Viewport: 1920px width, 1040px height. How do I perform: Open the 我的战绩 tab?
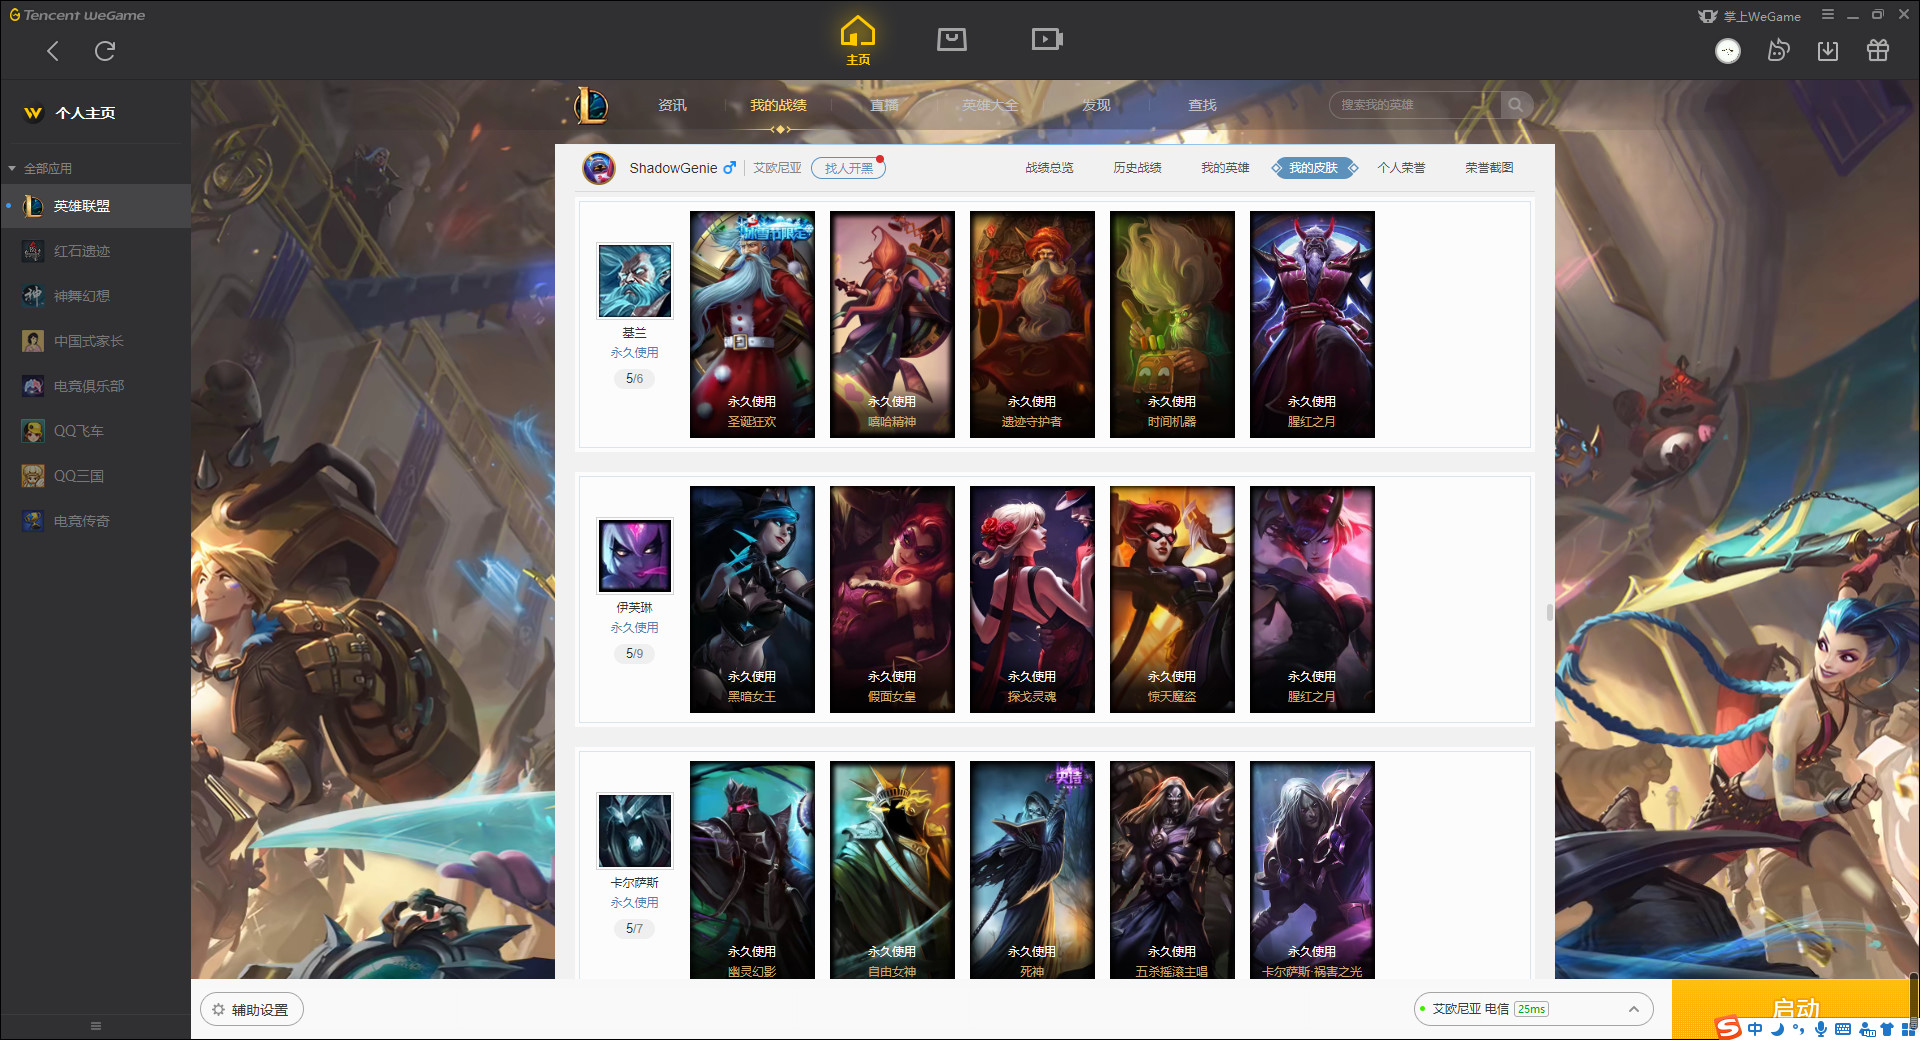pos(778,105)
